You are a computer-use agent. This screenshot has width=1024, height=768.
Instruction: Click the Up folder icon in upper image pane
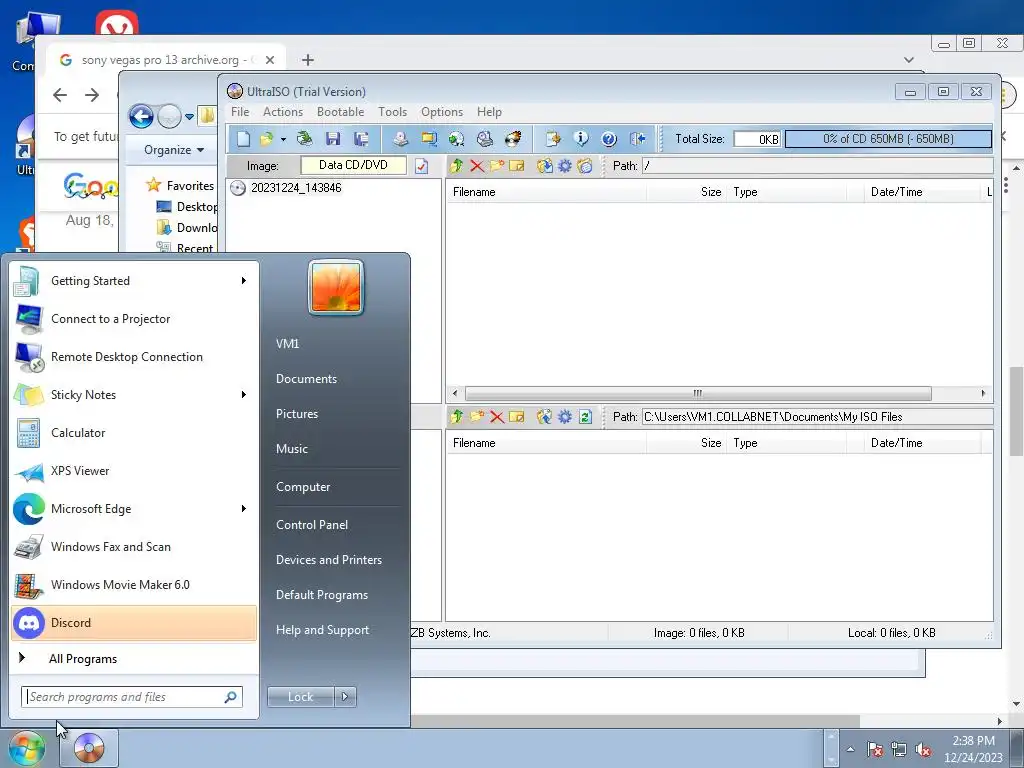coord(456,166)
